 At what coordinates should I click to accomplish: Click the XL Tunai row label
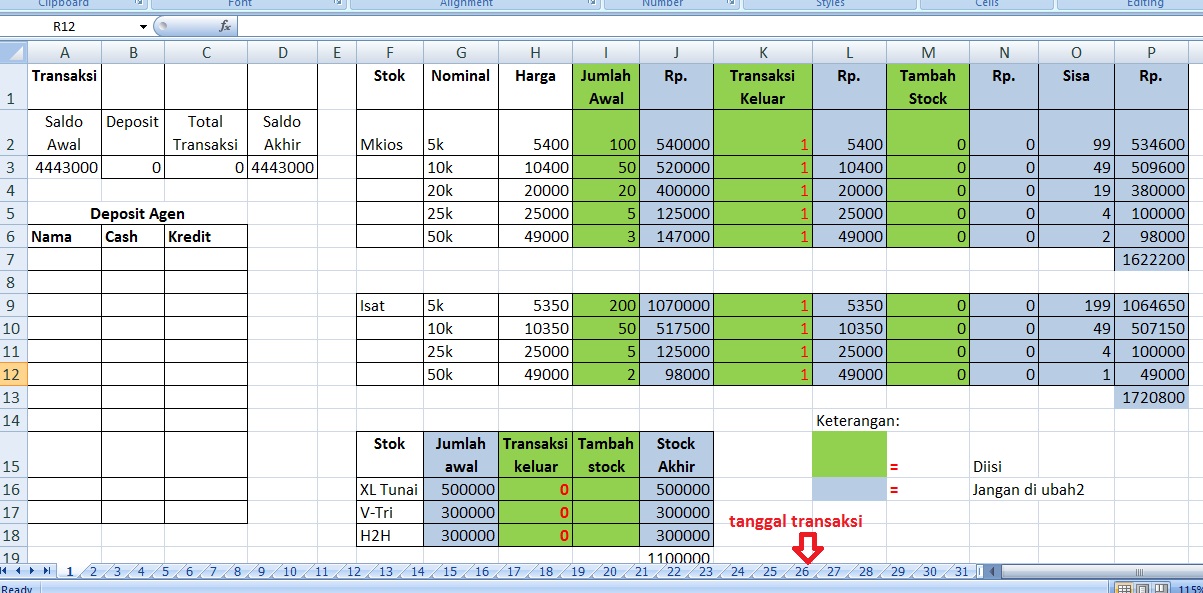point(390,489)
